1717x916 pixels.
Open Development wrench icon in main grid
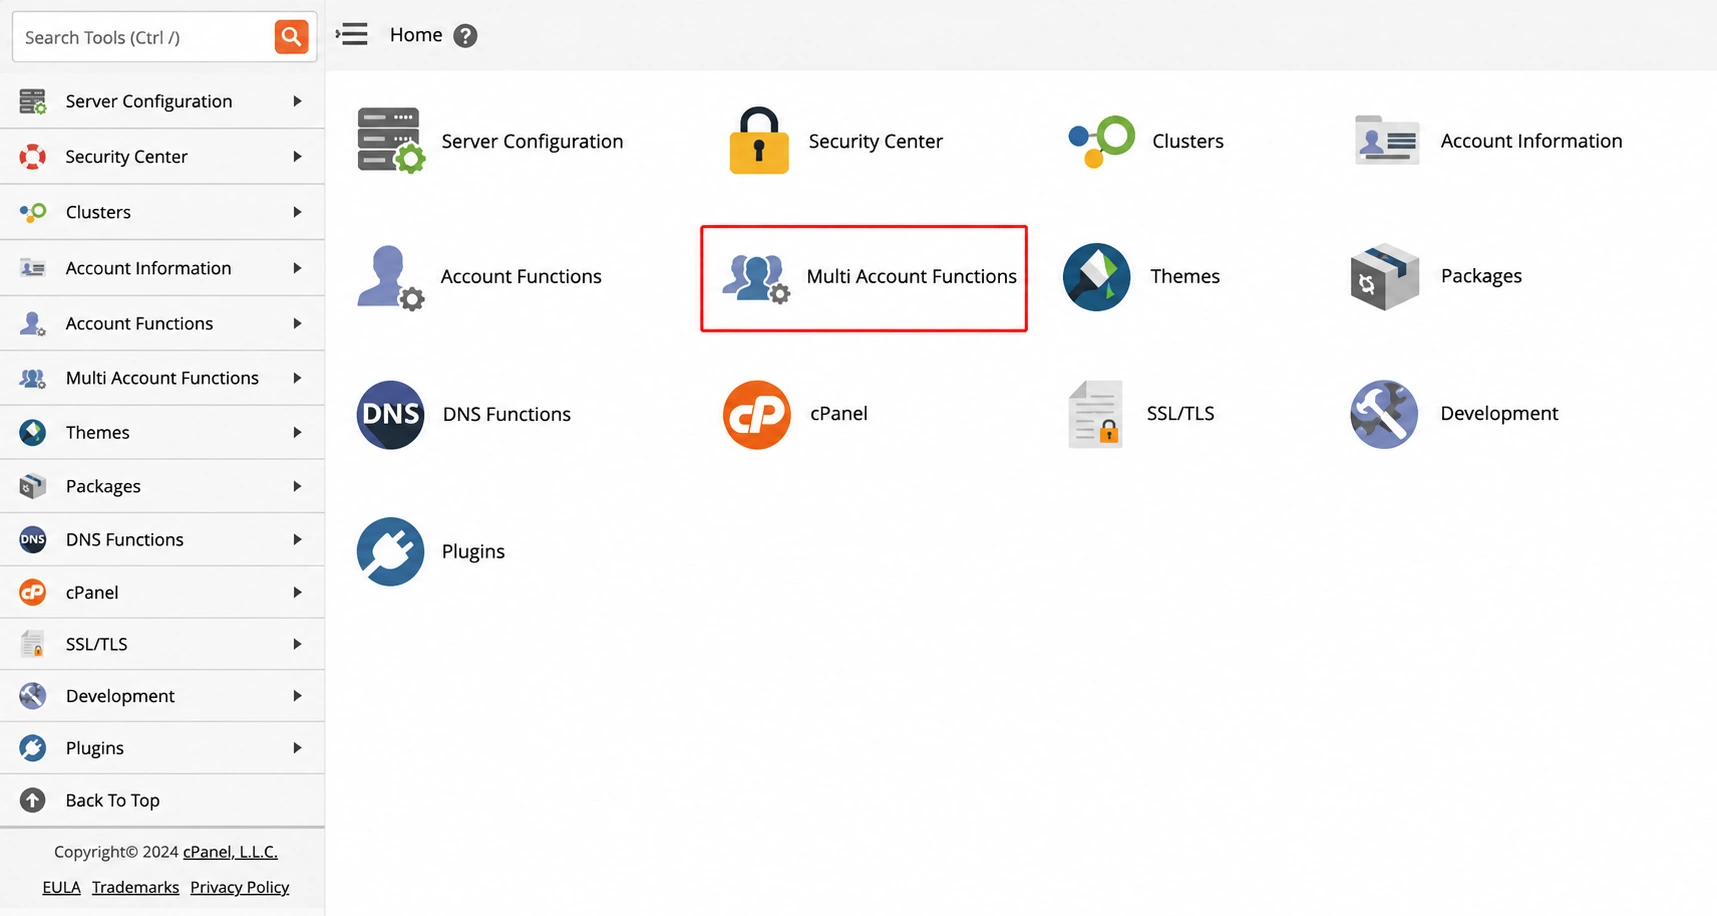[1384, 414]
